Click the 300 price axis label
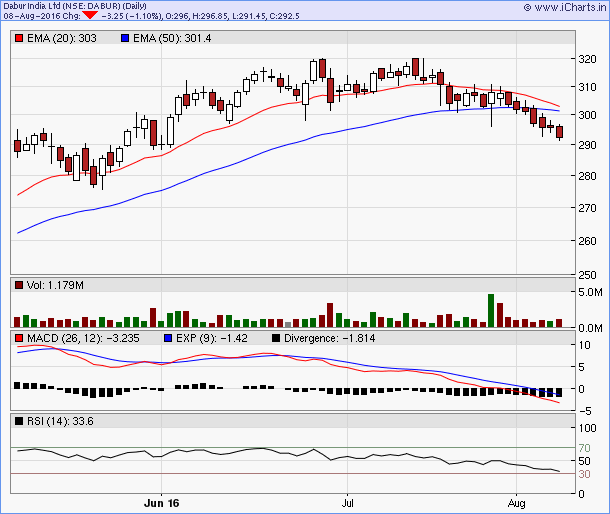610x514 pixels. click(x=587, y=115)
